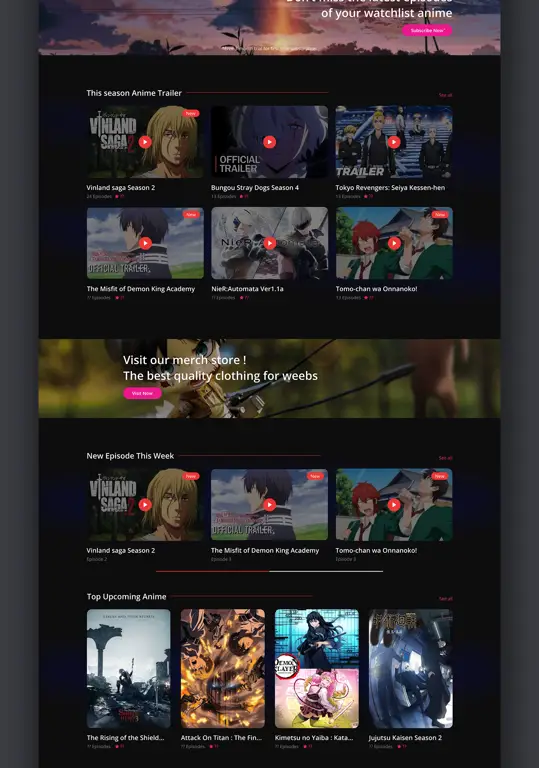This screenshot has height=768, width=539.
Task: Click the New badge on Vinland Saga trailer card
Action: coord(191,113)
